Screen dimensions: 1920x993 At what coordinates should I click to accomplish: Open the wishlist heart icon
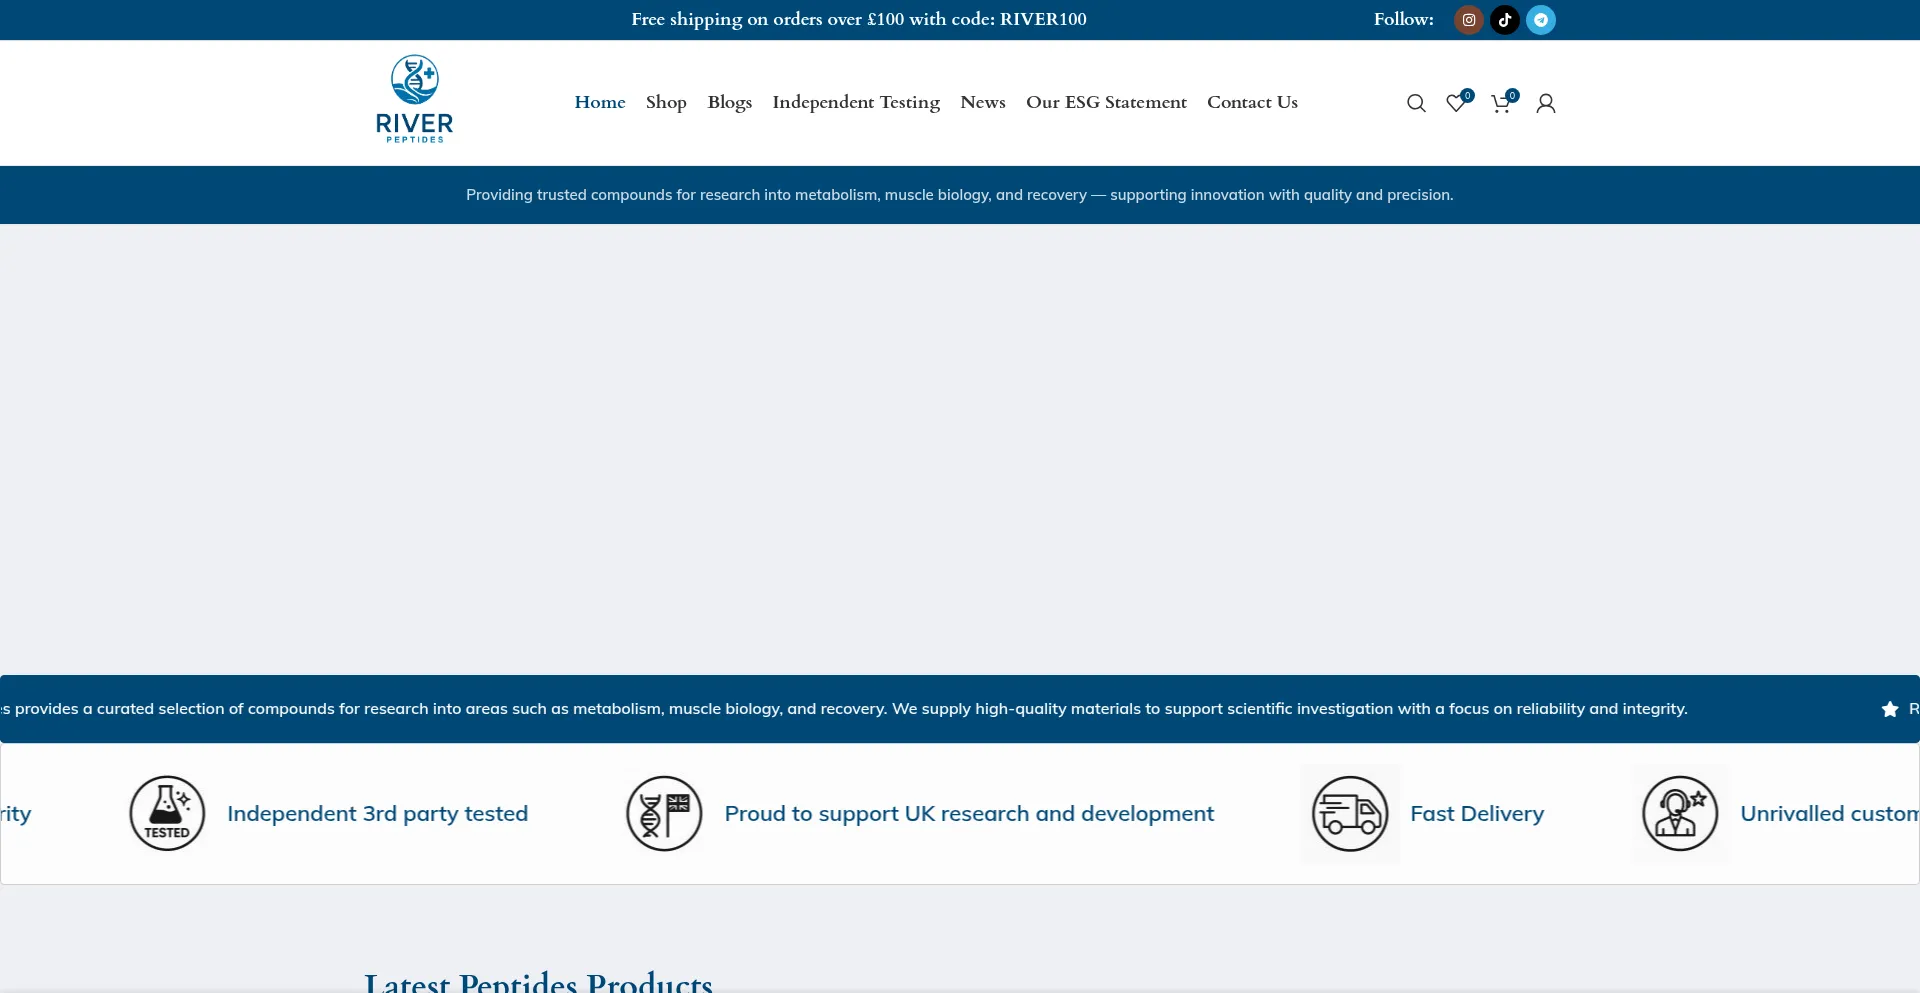tap(1456, 103)
